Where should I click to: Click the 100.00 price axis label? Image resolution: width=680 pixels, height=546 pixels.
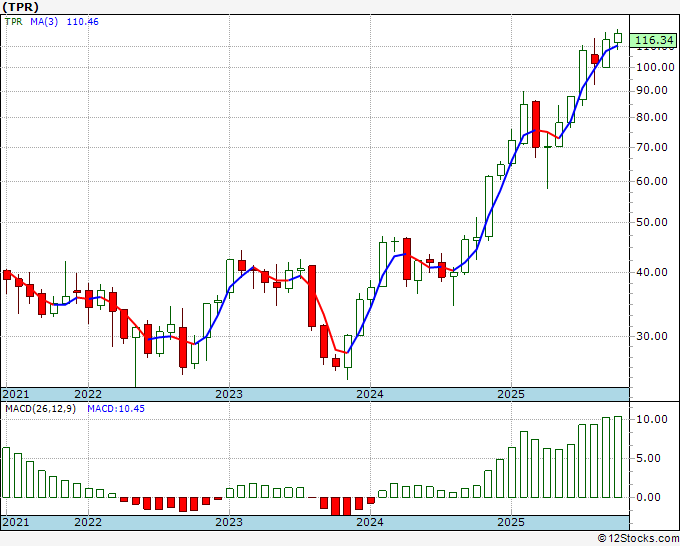pyautogui.click(x=655, y=67)
